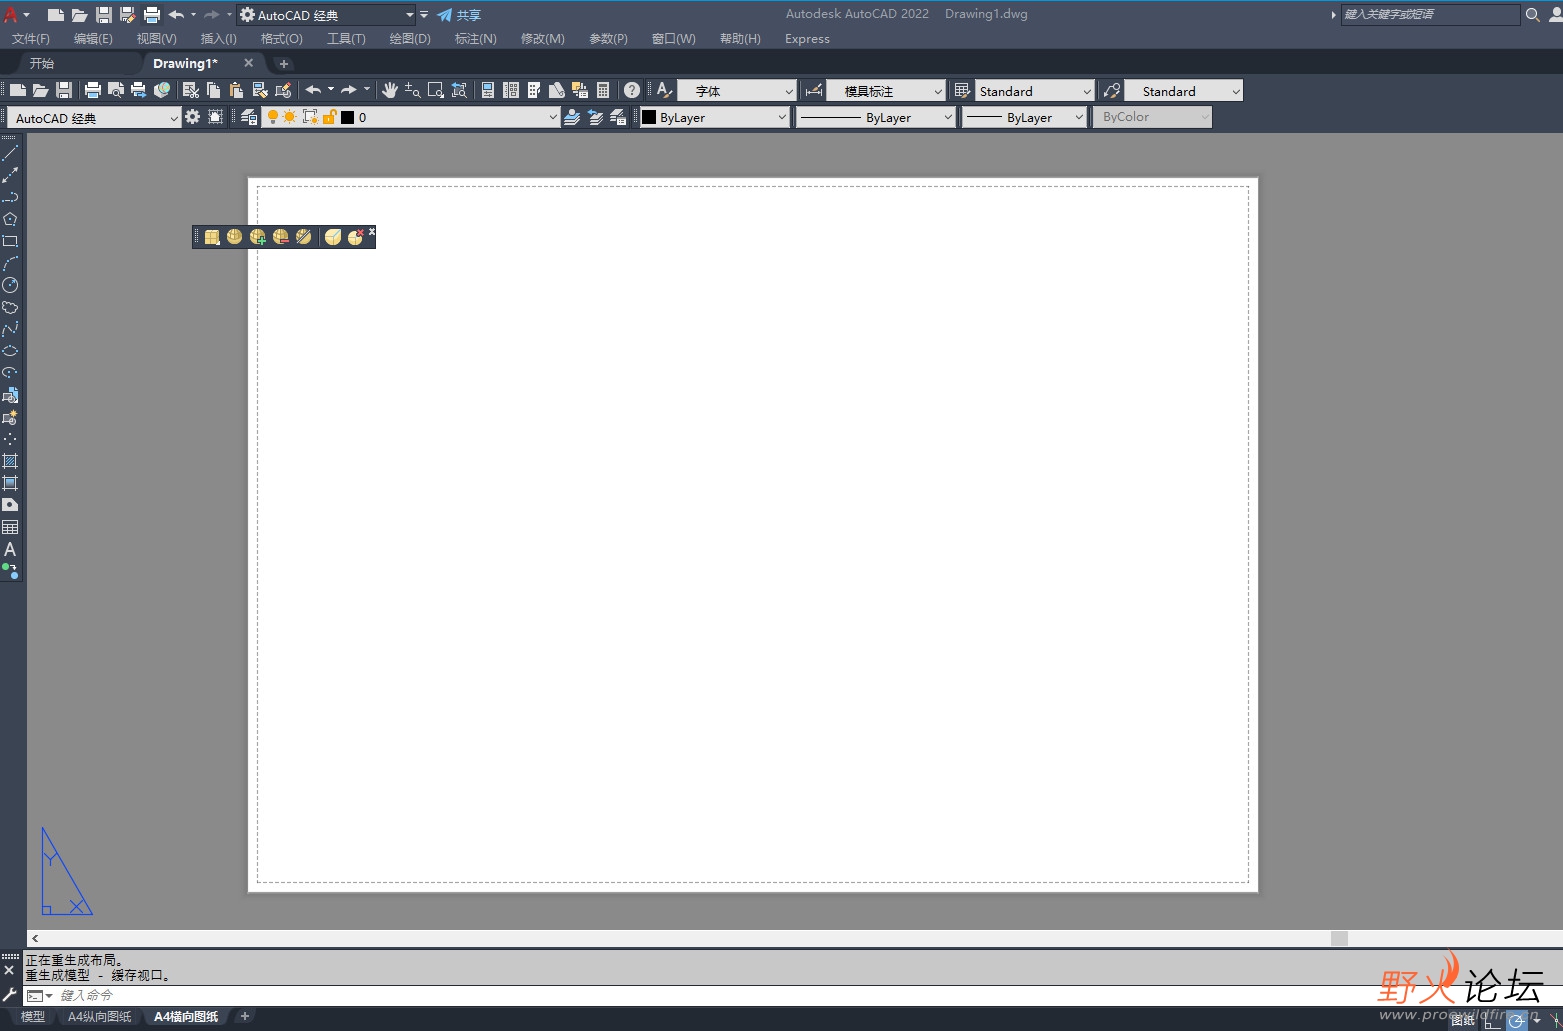
Task: Select the Table tool
Action: pos(10,527)
